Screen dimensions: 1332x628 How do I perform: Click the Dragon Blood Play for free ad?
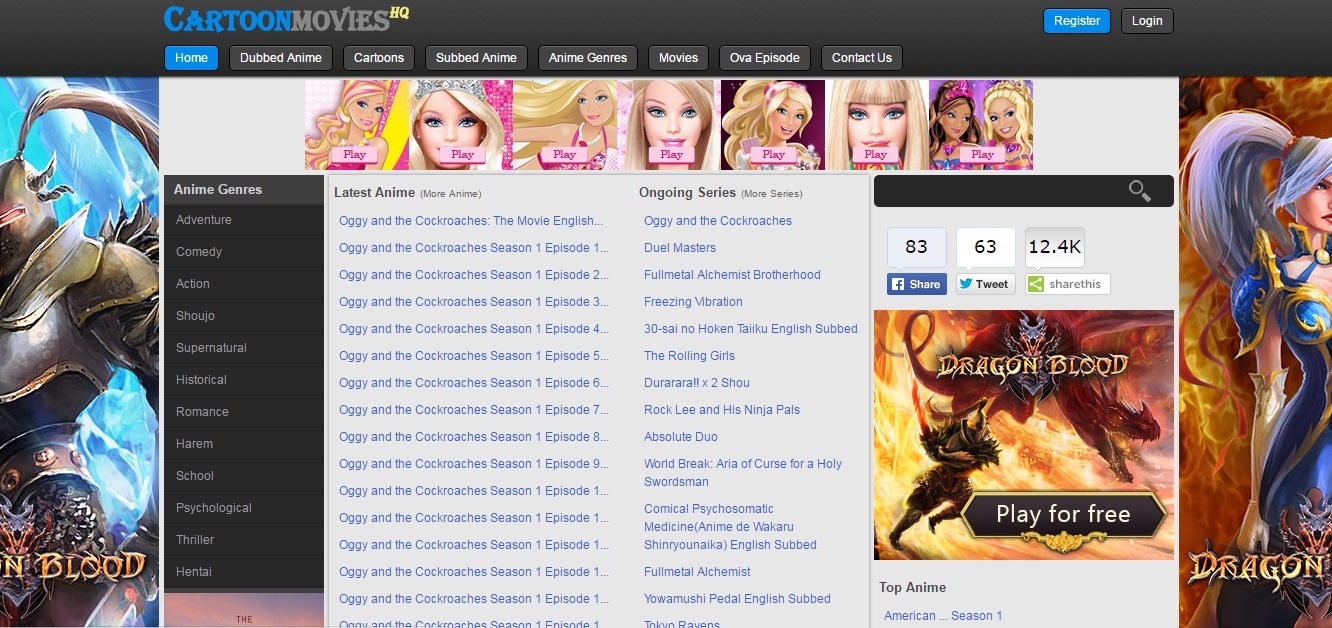tap(1024, 434)
